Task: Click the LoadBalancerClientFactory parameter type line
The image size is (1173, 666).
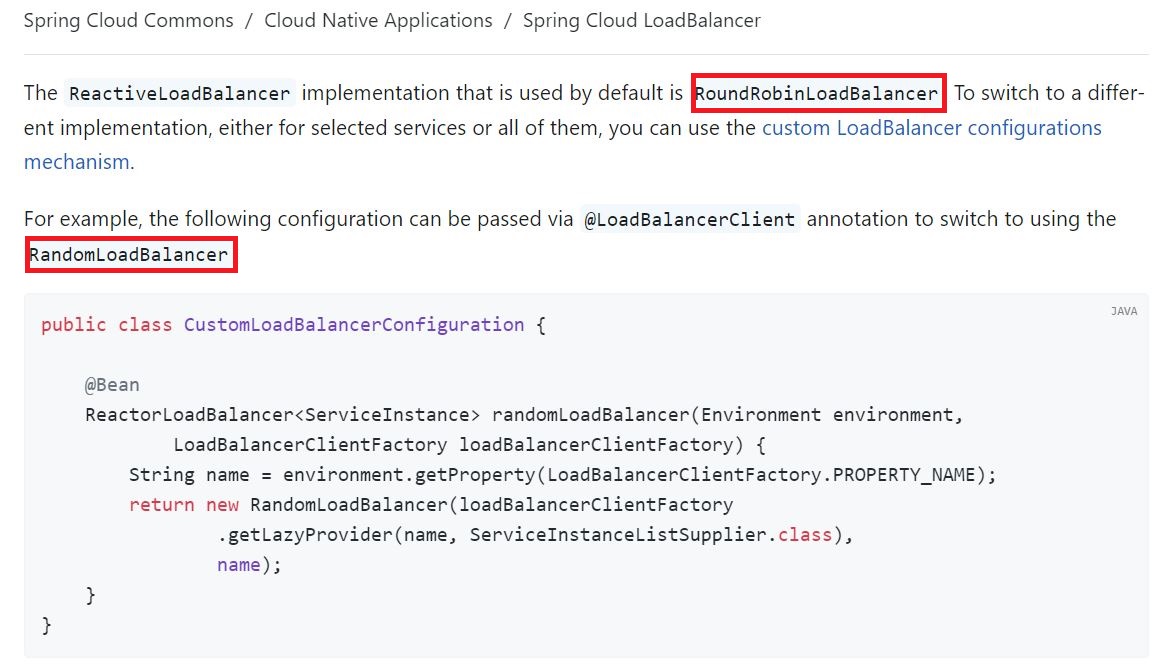Action: tap(470, 444)
